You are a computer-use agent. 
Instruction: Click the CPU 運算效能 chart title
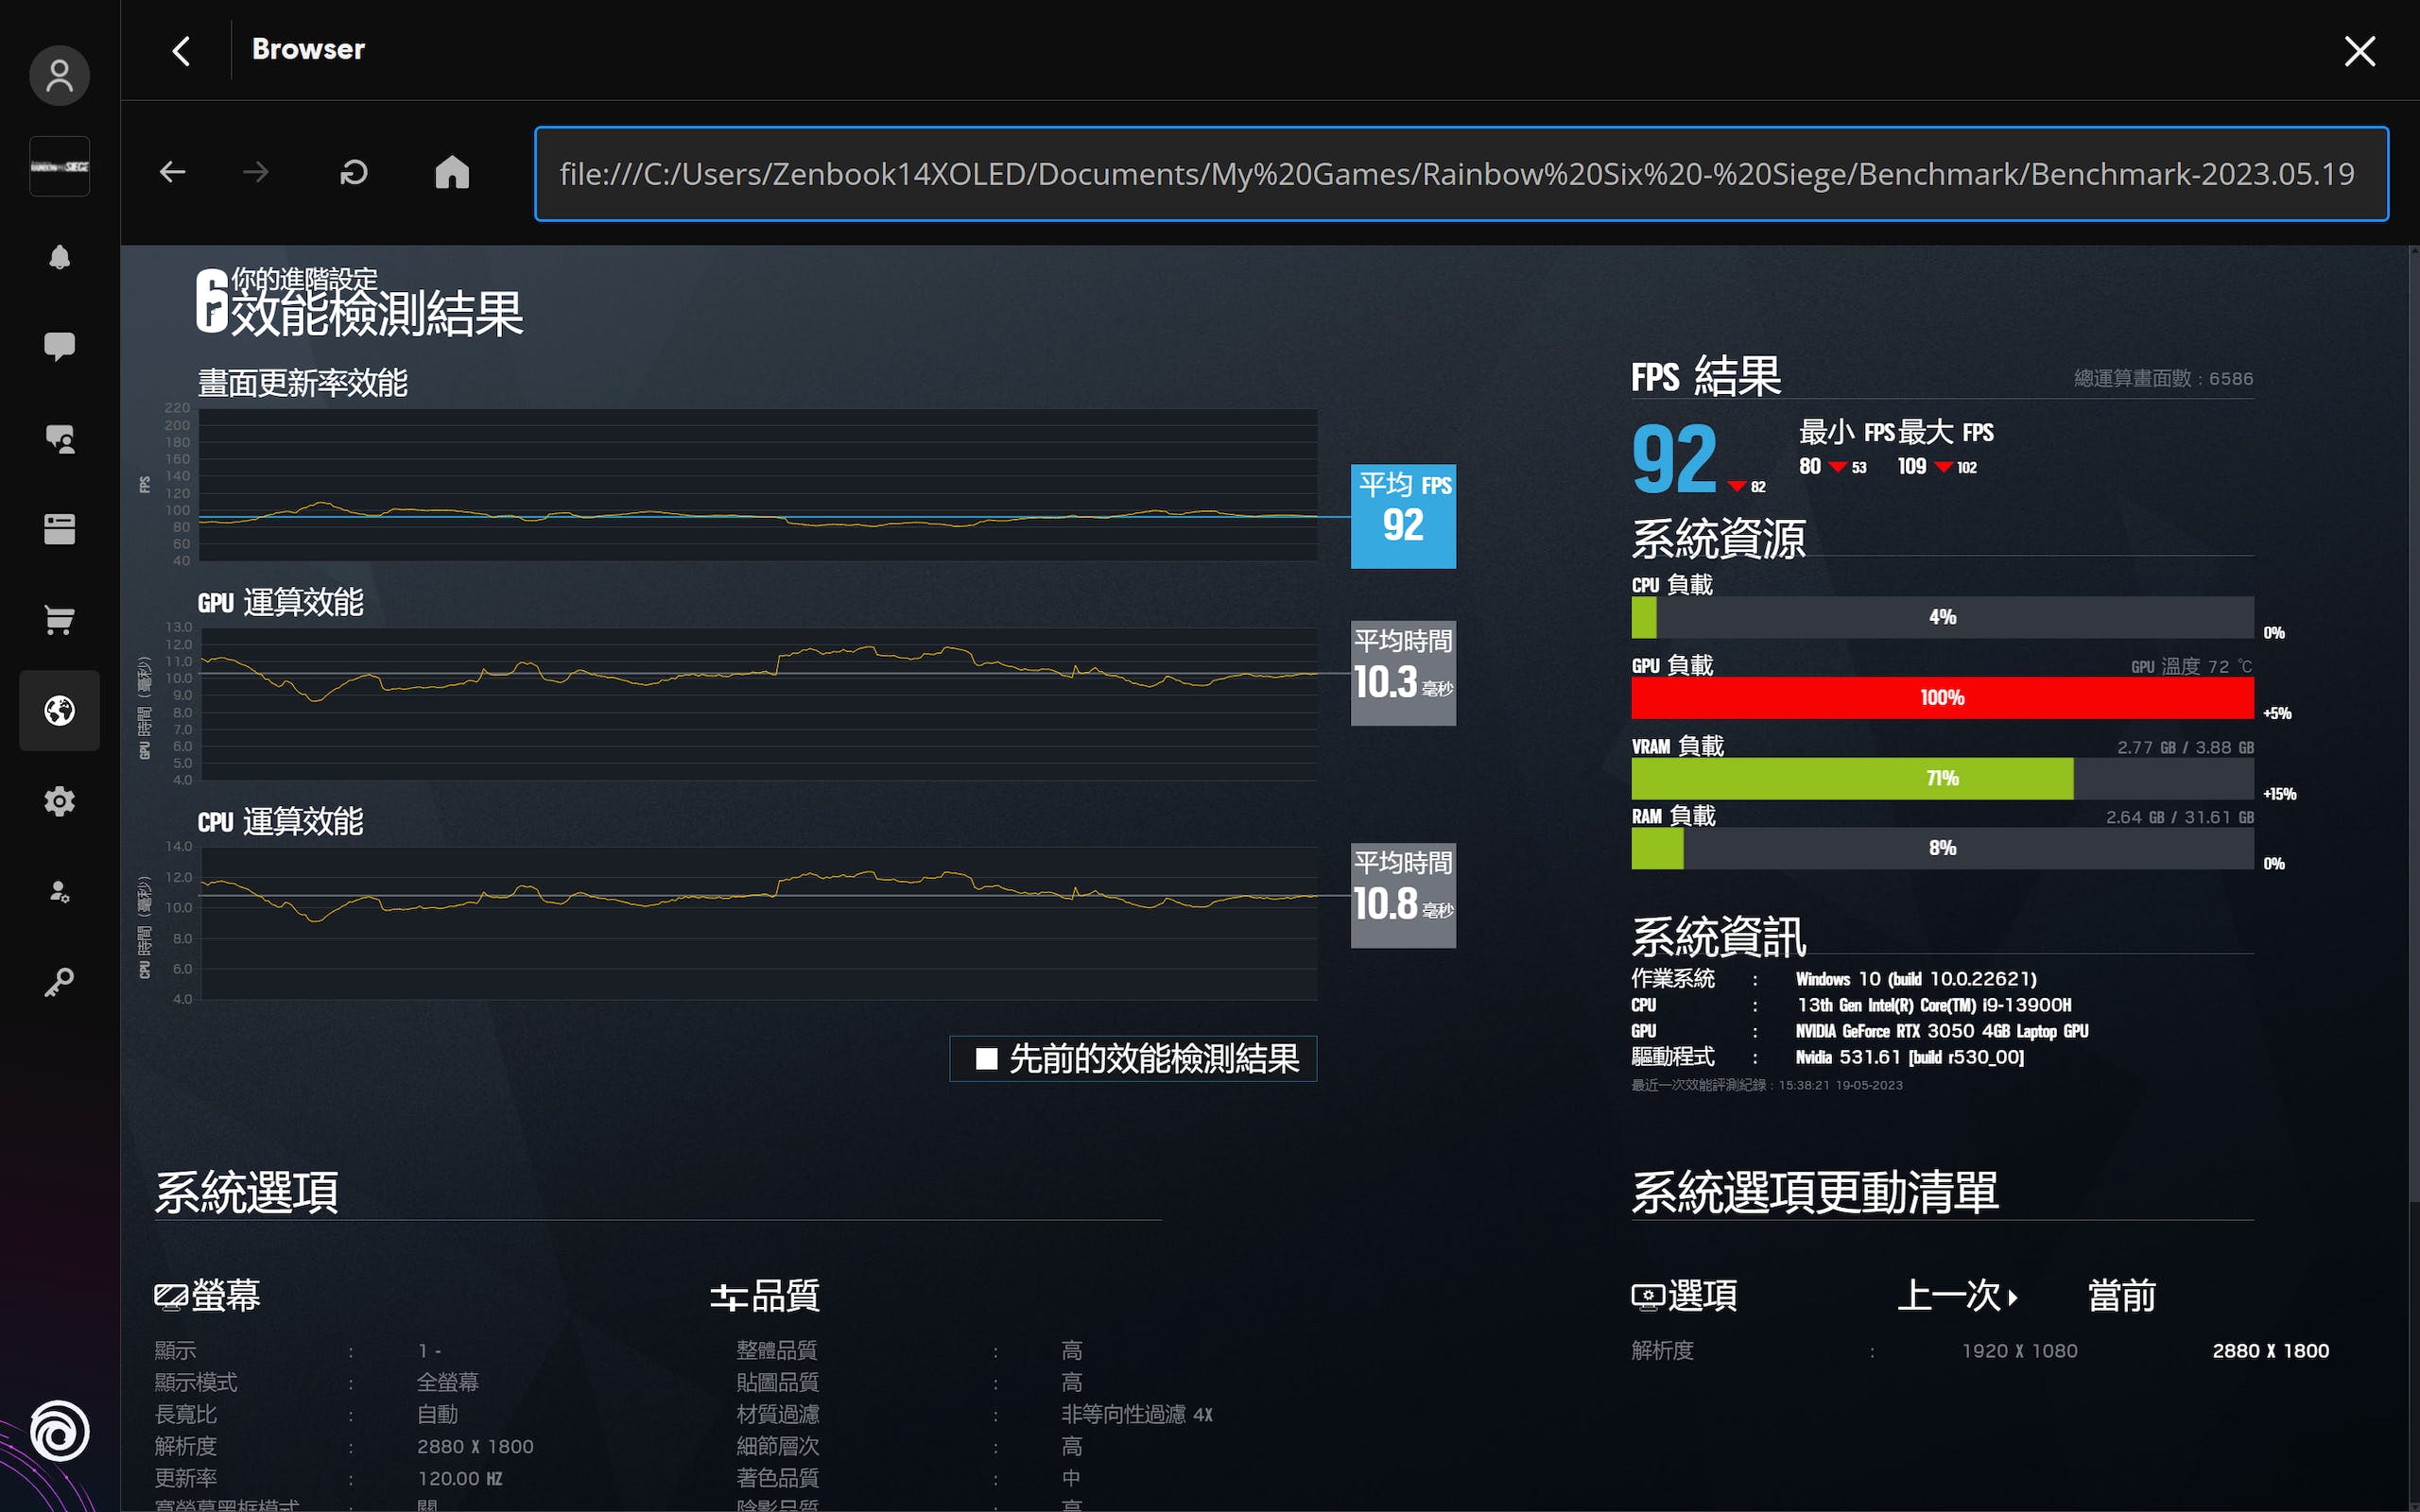(x=280, y=822)
